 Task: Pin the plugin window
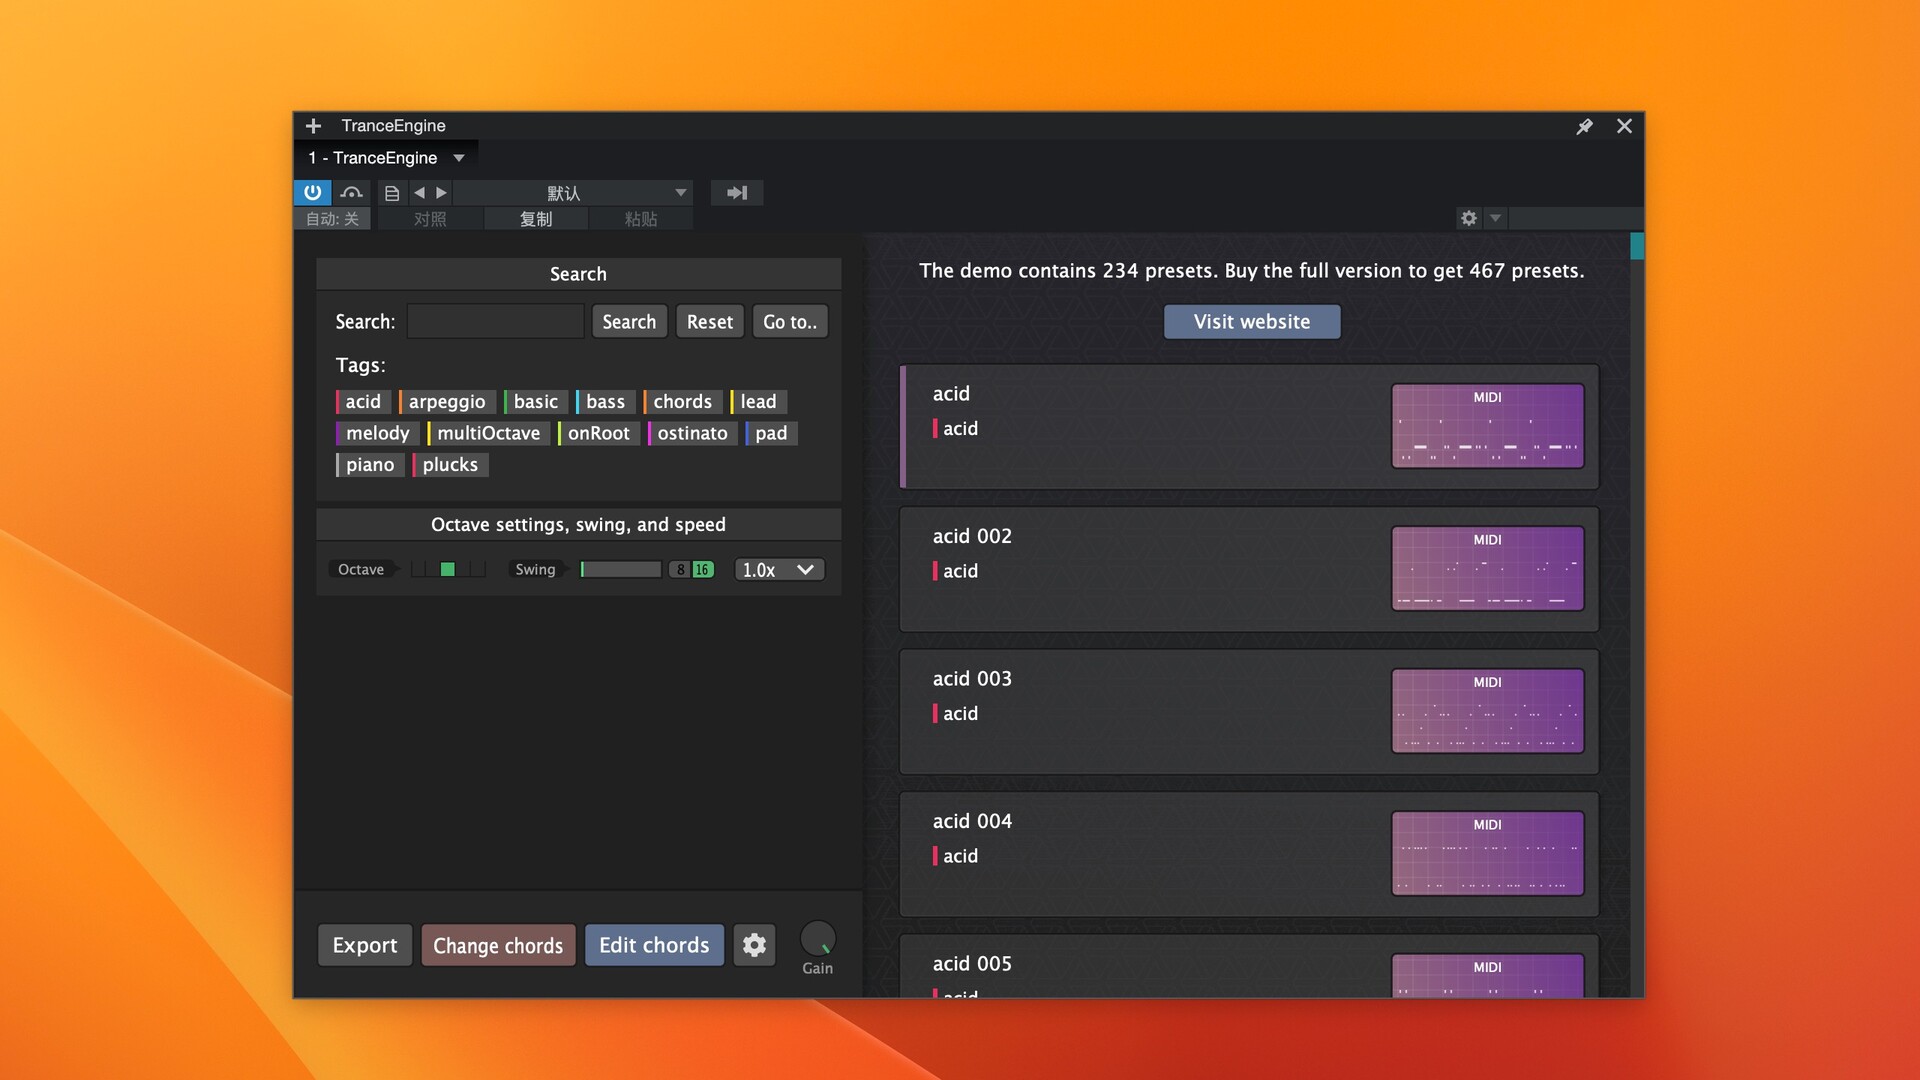click(x=1584, y=126)
